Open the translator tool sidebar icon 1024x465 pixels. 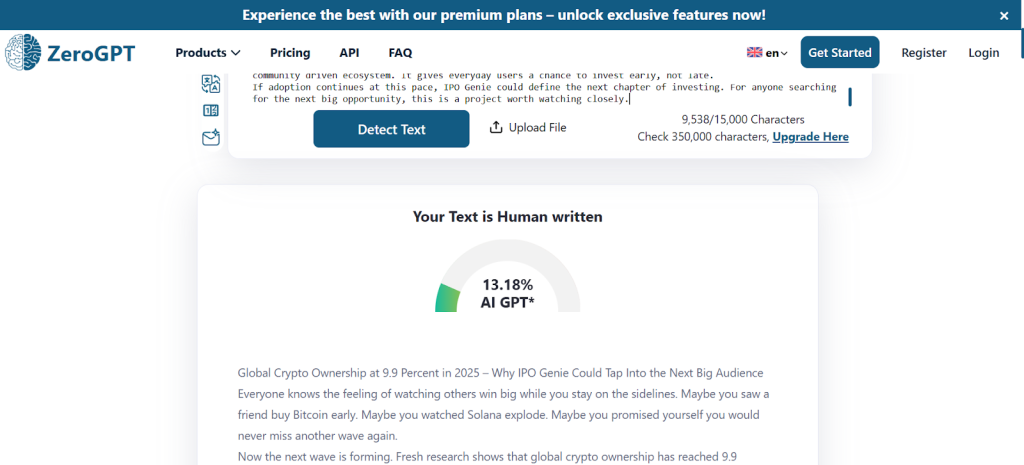[210, 83]
